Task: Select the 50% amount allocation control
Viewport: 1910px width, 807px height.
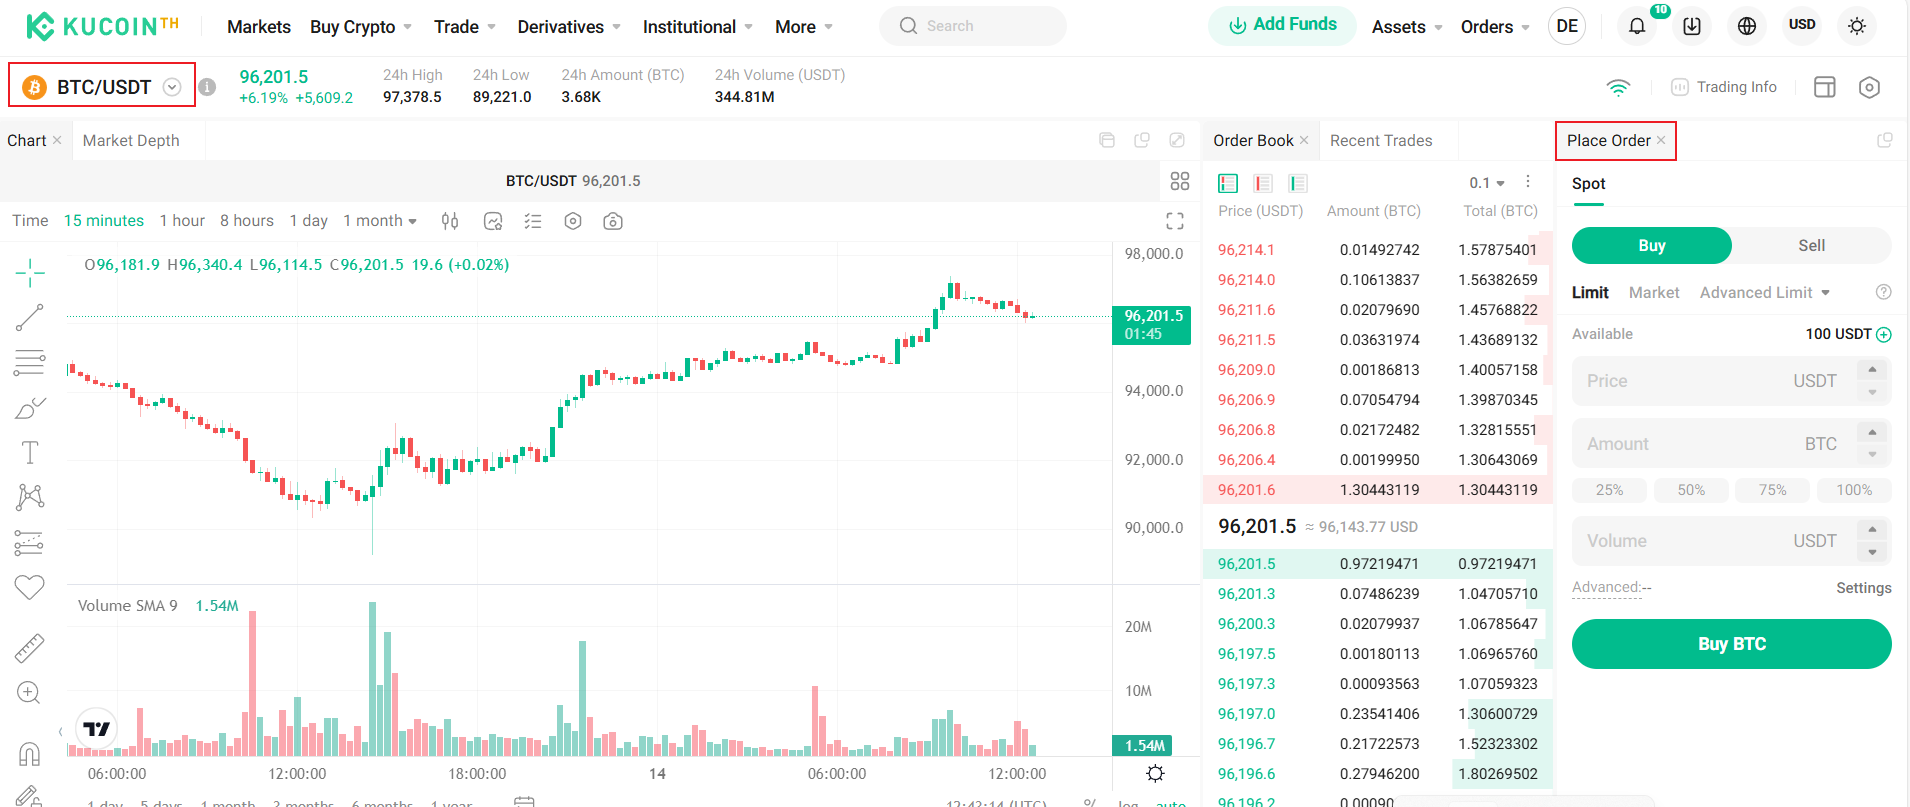Action: (1691, 490)
